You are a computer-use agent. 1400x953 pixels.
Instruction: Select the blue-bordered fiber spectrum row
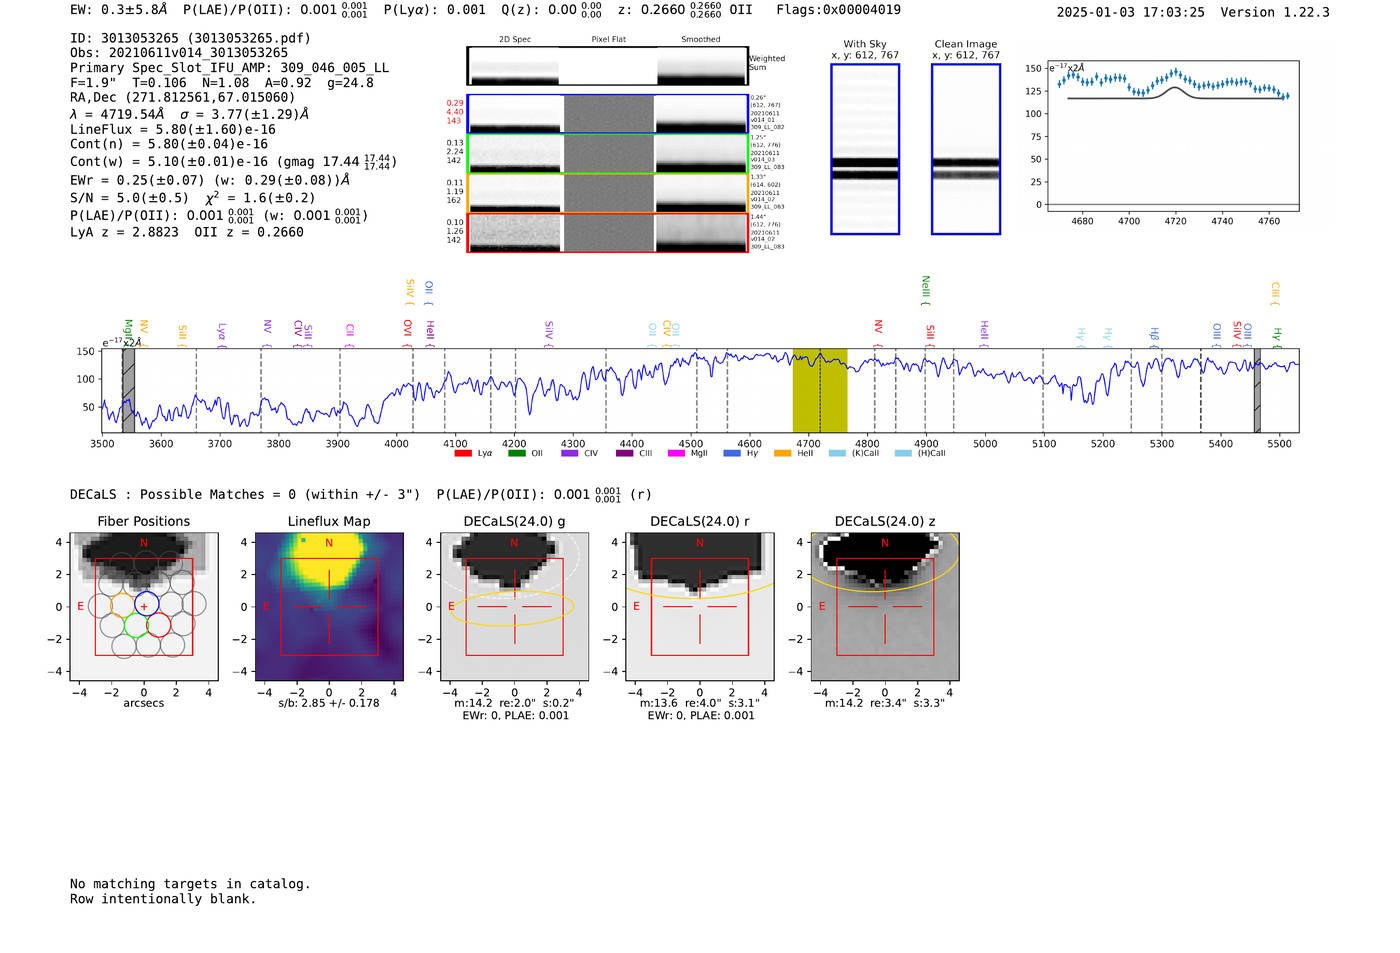[607, 114]
